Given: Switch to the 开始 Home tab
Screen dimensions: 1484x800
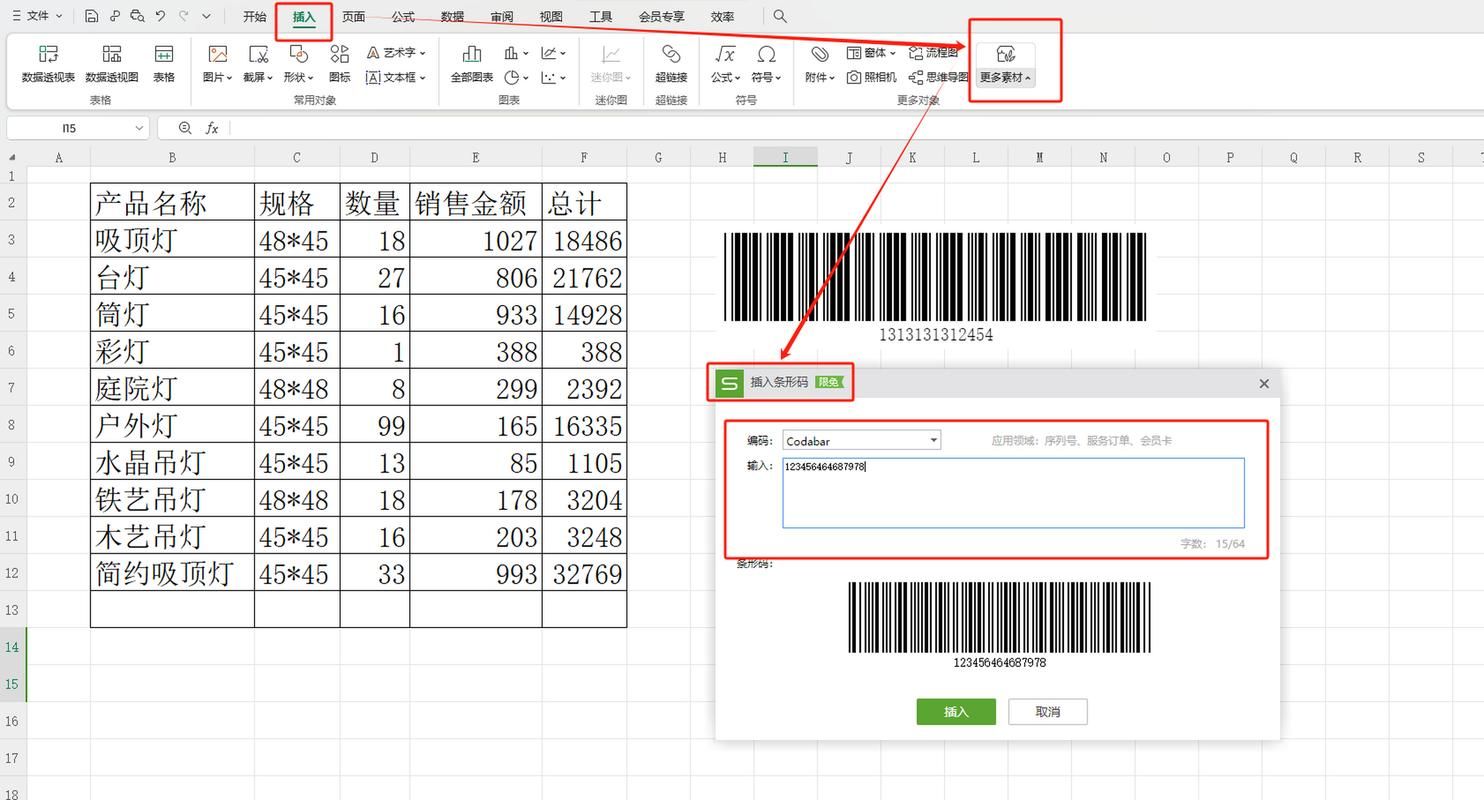Looking at the screenshot, I should [x=255, y=16].
